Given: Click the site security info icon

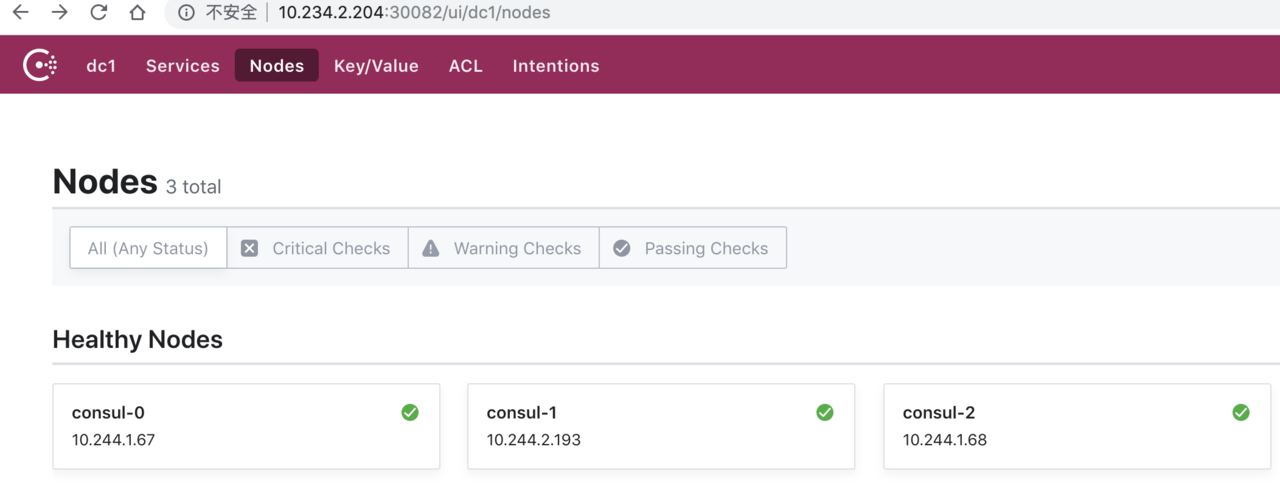Looking at the screenshot, I should [186, 13].
